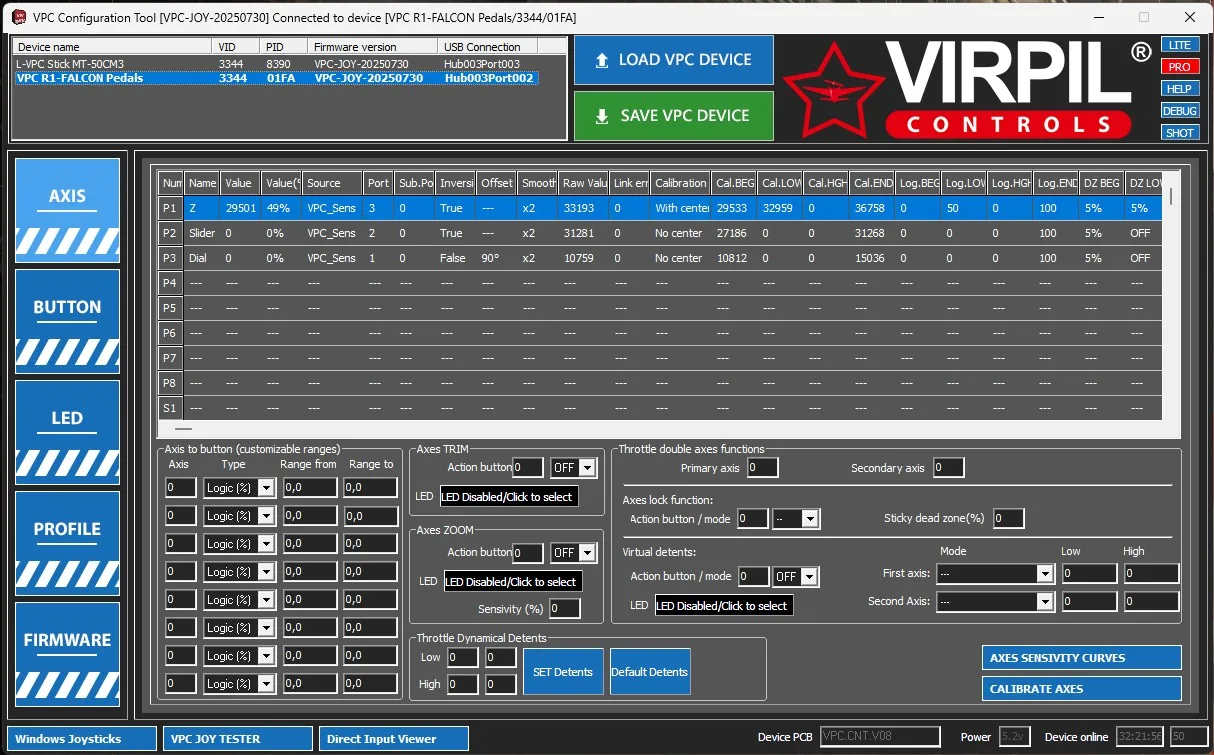Click the LOAD VPC DEVICE button

674,60
